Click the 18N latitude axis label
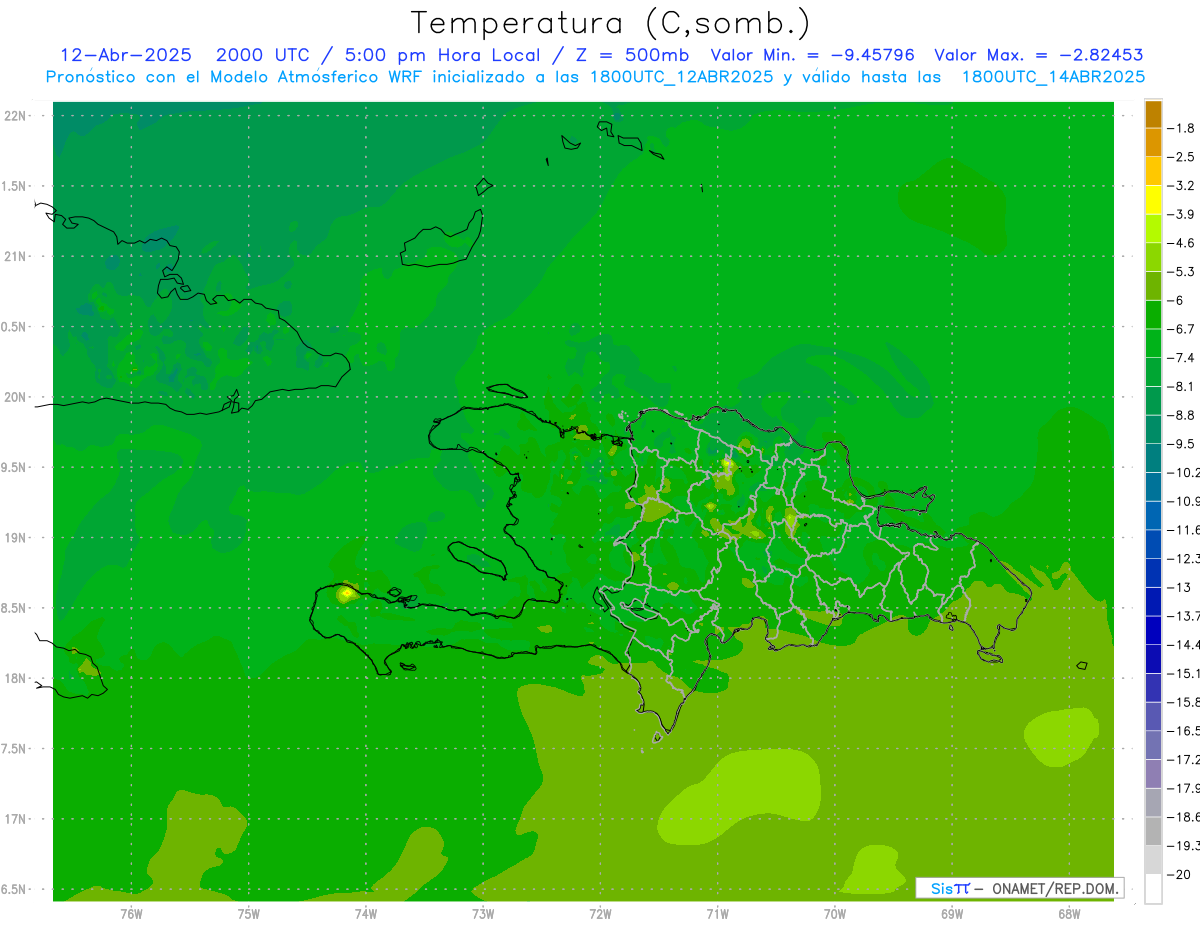1200x927 pixels. [15, 679]
